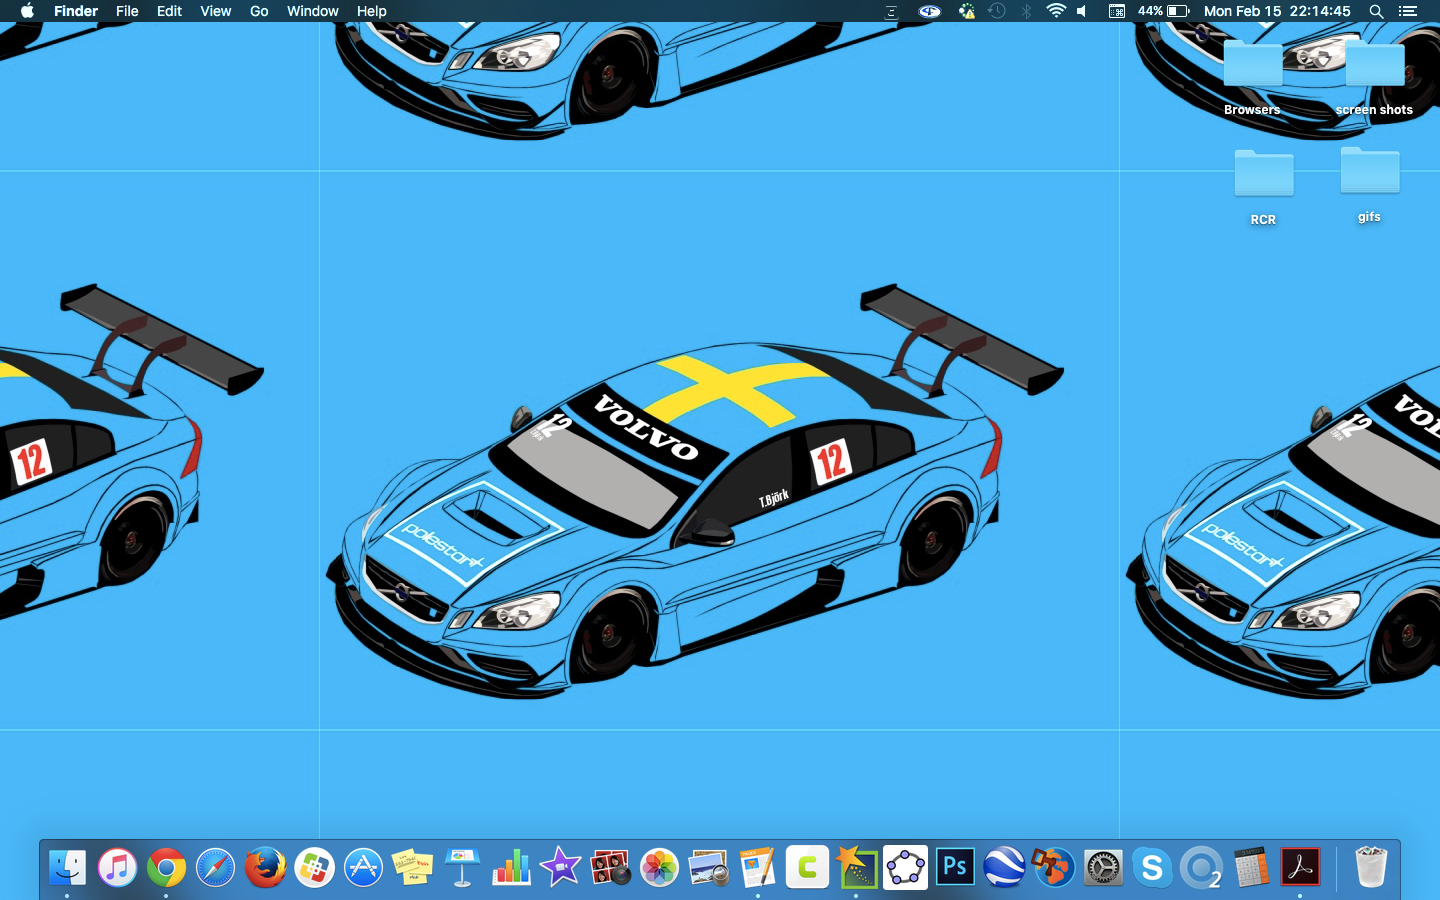Open the shooting-star green-framed app icon

click(x=856, y=867)
